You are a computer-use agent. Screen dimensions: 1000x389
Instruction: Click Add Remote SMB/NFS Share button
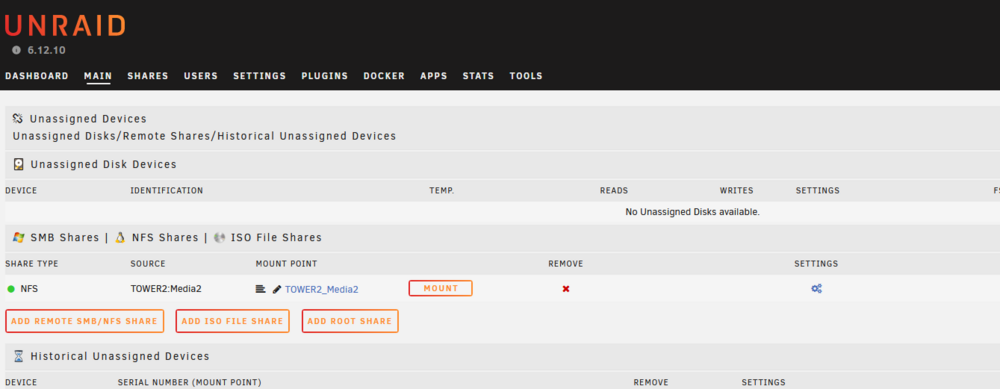pos(84,321)
